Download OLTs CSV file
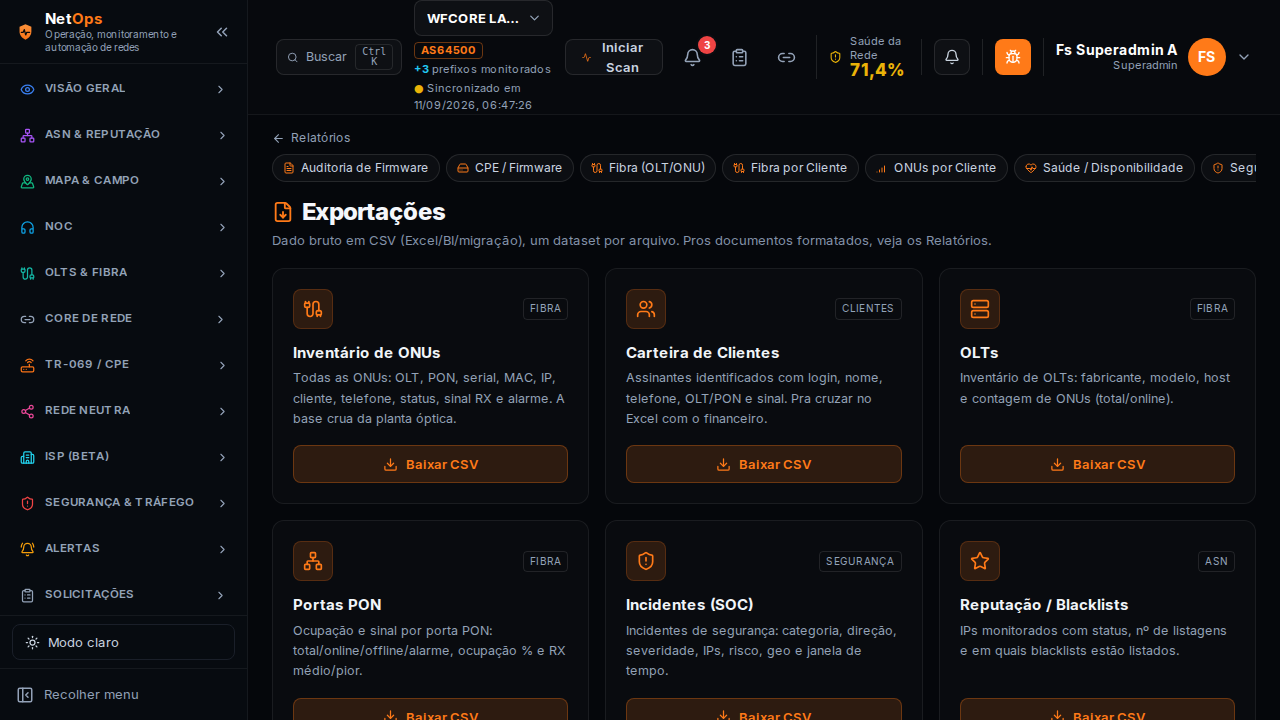Image resolution: width=1280 pixels, height=720 pixels. pos(1097,464)
